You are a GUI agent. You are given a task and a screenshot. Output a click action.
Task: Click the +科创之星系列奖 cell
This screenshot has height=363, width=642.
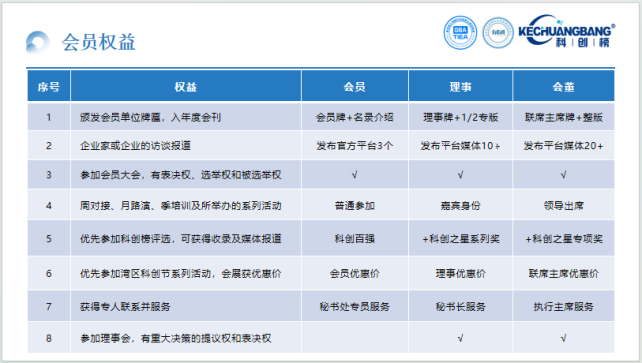coord(460,239)
